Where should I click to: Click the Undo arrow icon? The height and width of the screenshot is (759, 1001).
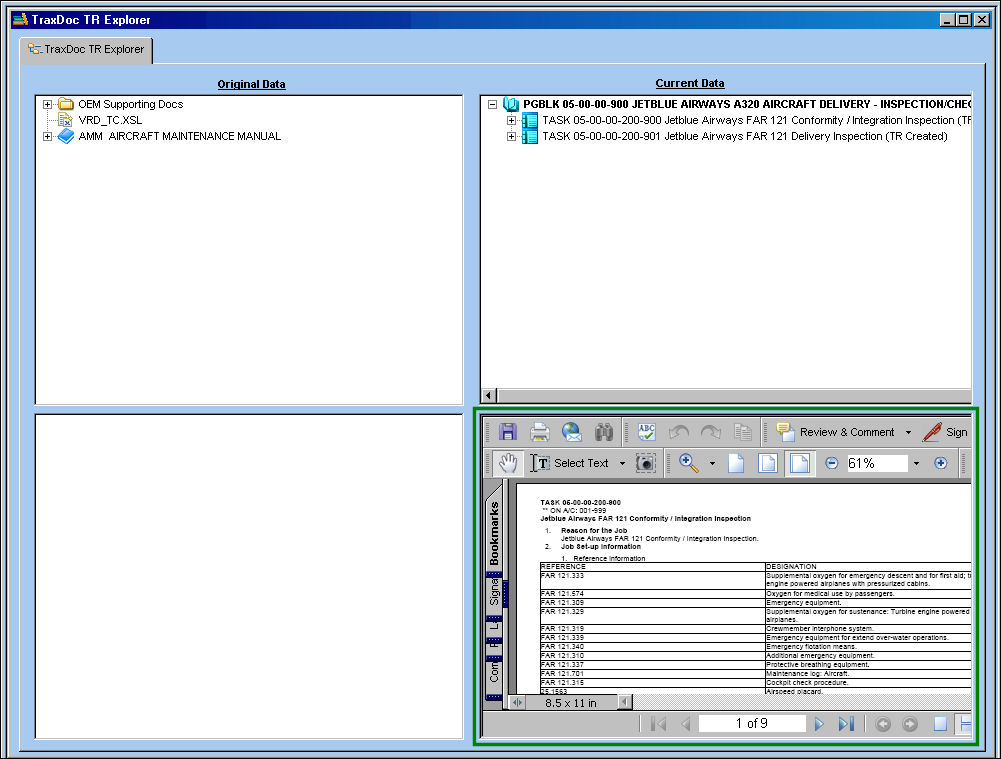click(x=679, y=432)
